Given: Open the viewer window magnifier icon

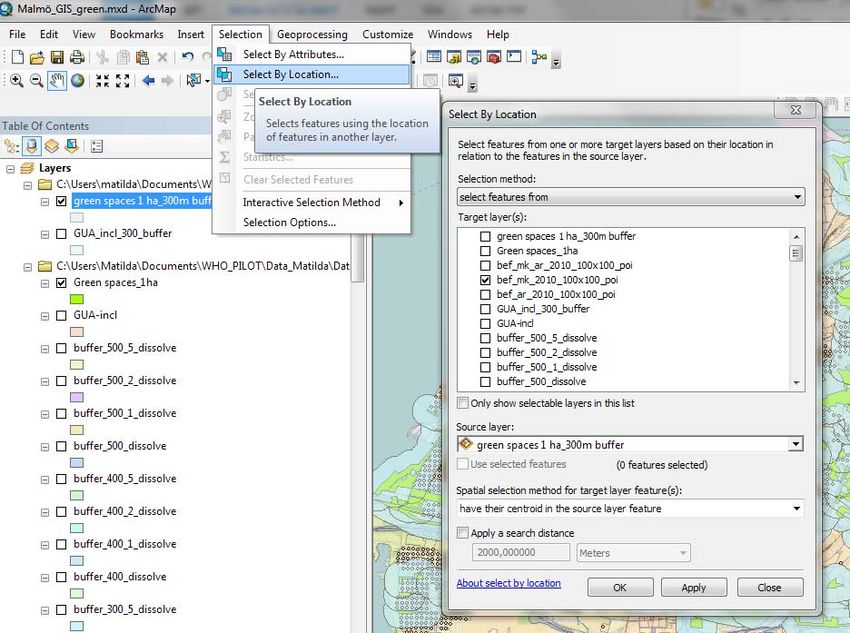Looking at the screenshot, I should click(455, 81).
